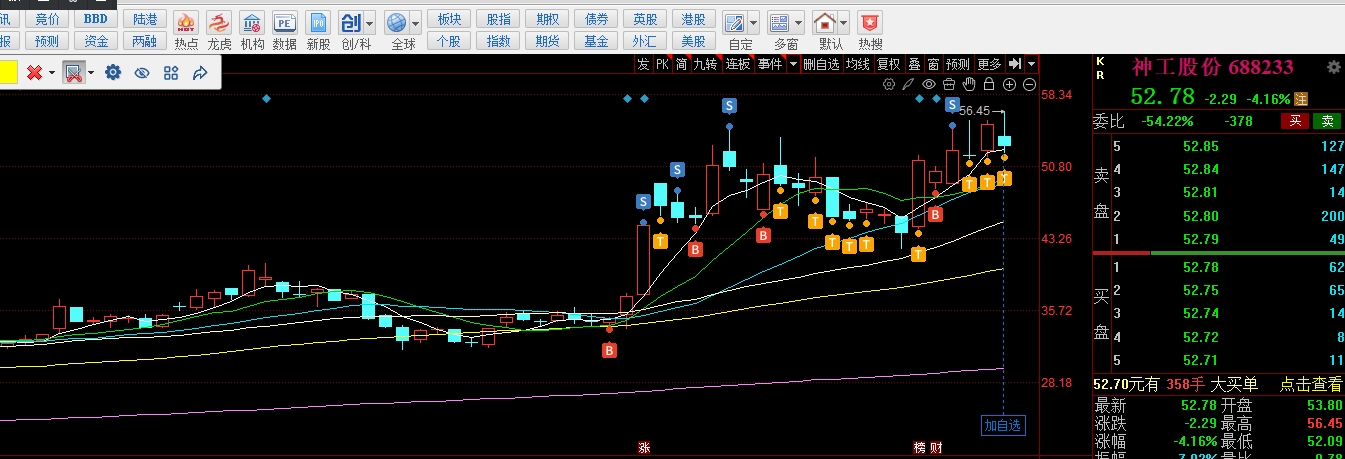Expand the dropdown arrow beside the 全球 globe
This screenshot has height=459, width=1345.
[x=415, y=22]
